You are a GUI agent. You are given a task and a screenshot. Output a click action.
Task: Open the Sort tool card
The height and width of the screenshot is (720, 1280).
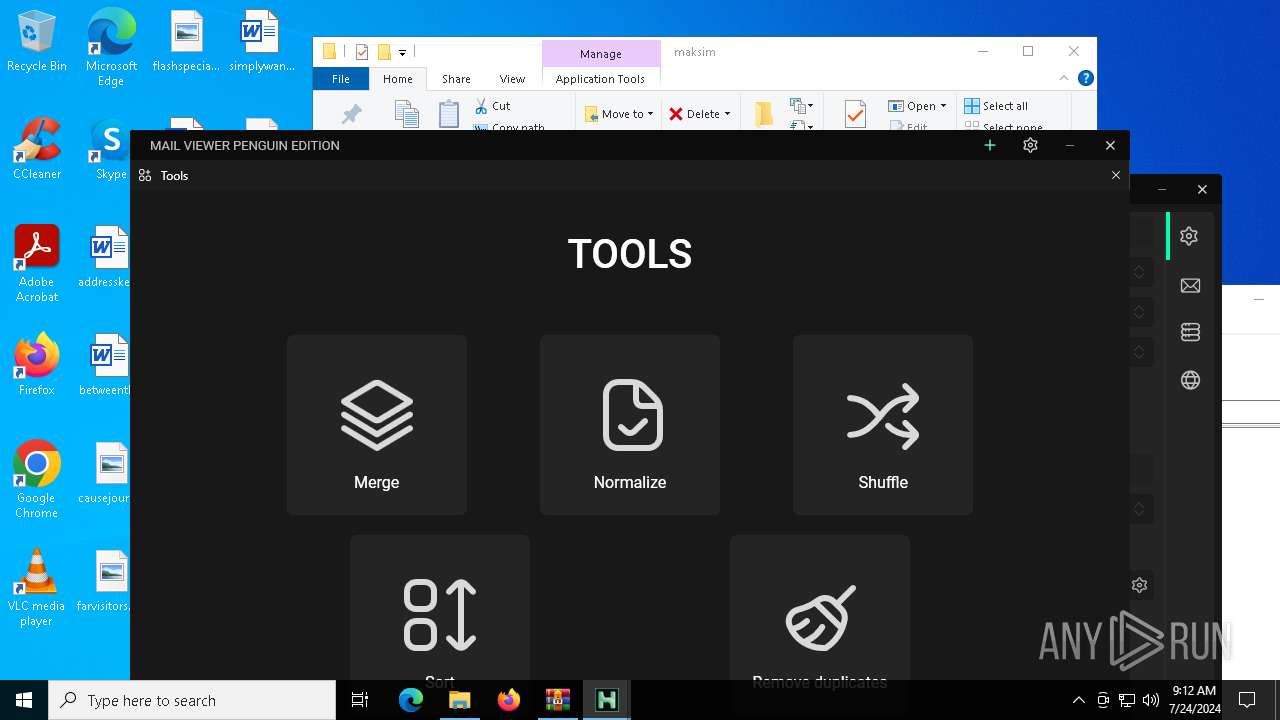[x=440, y=608]
